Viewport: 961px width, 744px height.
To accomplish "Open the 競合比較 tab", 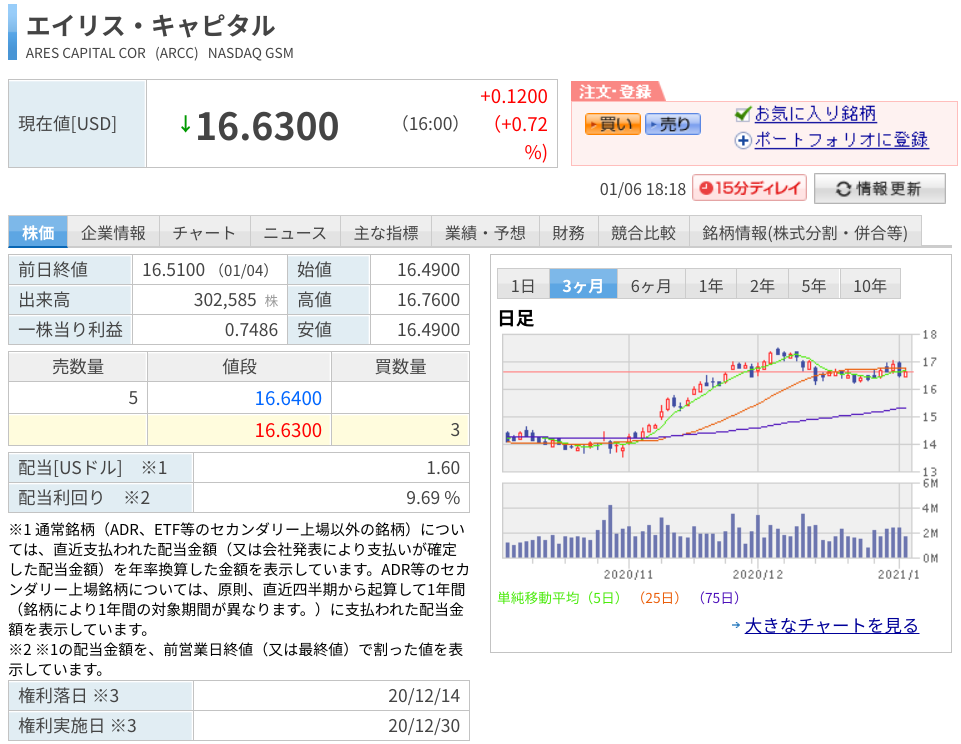I will (x=644, y=232).
